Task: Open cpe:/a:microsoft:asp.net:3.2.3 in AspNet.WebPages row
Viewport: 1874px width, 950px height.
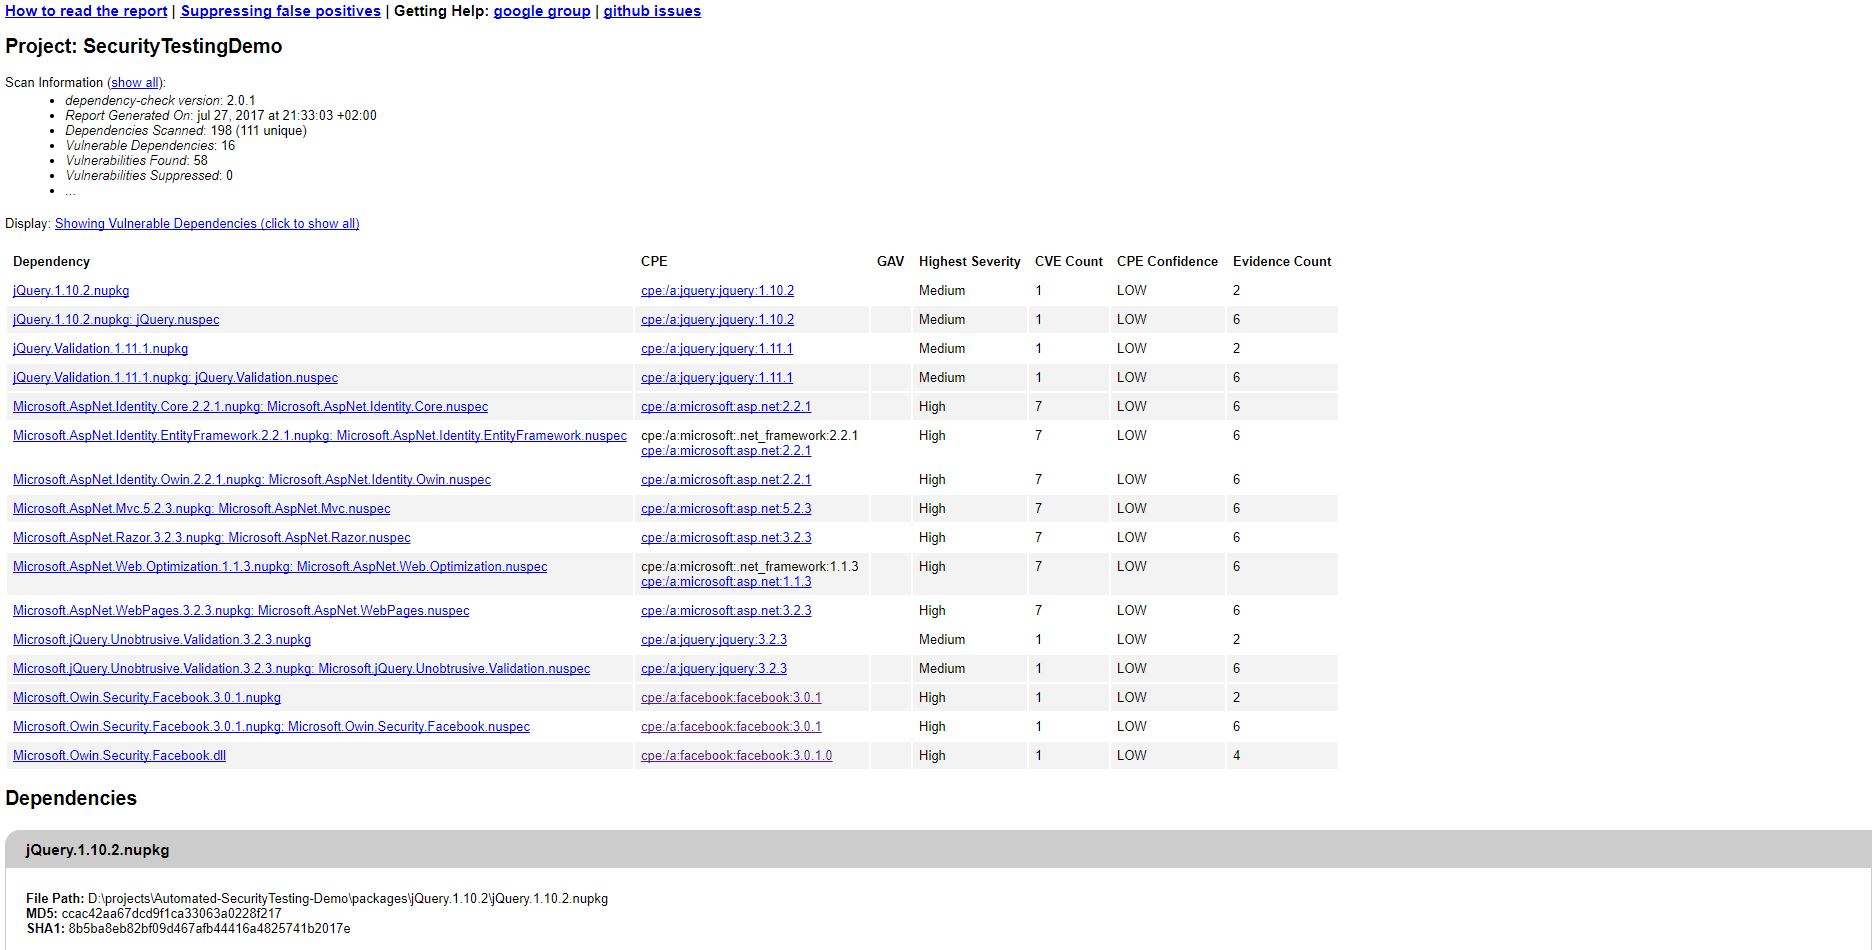Action: click(726, 611)
